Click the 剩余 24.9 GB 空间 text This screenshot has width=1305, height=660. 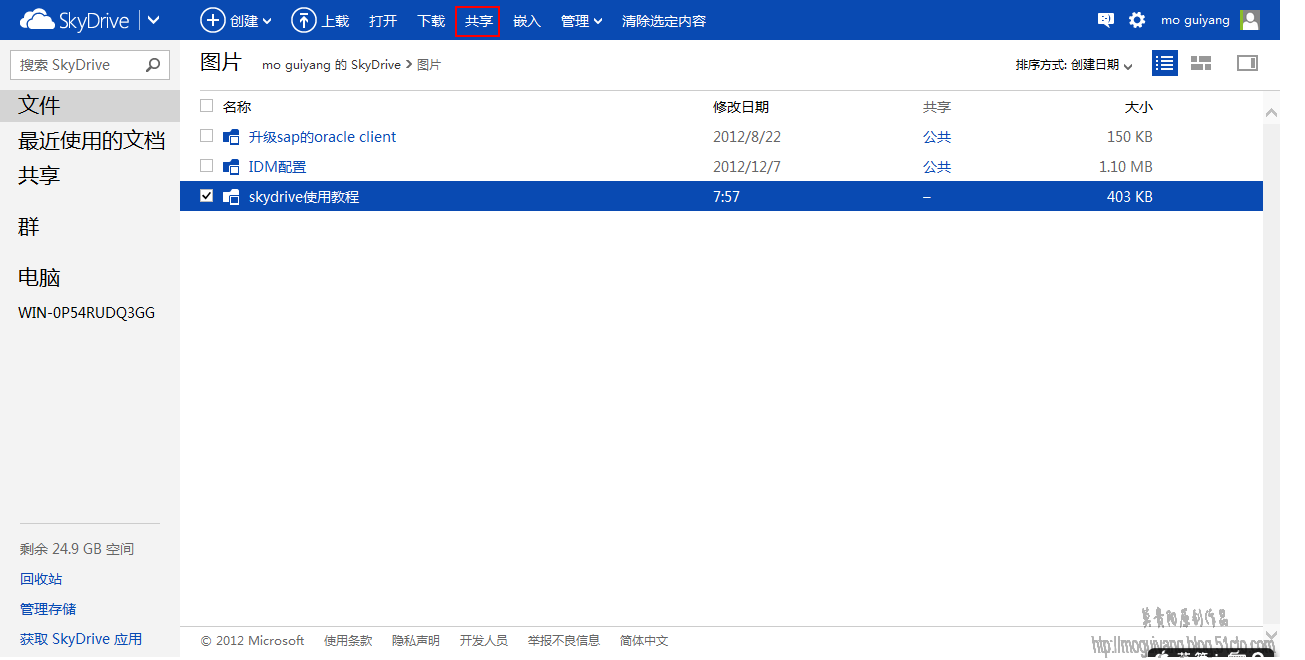[77, 549]
